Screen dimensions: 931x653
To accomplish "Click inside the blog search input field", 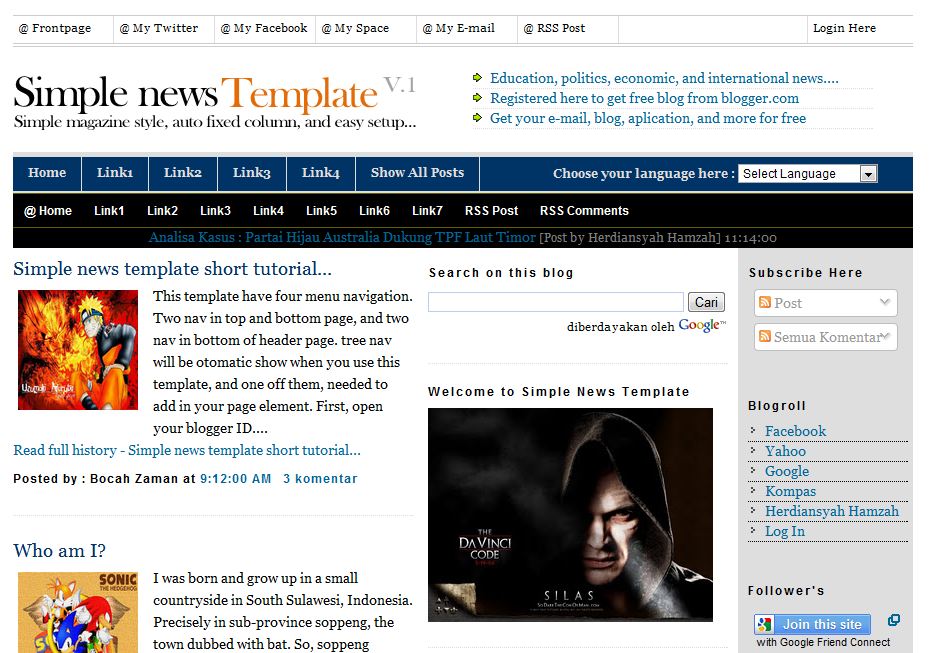I will (555, 301).
